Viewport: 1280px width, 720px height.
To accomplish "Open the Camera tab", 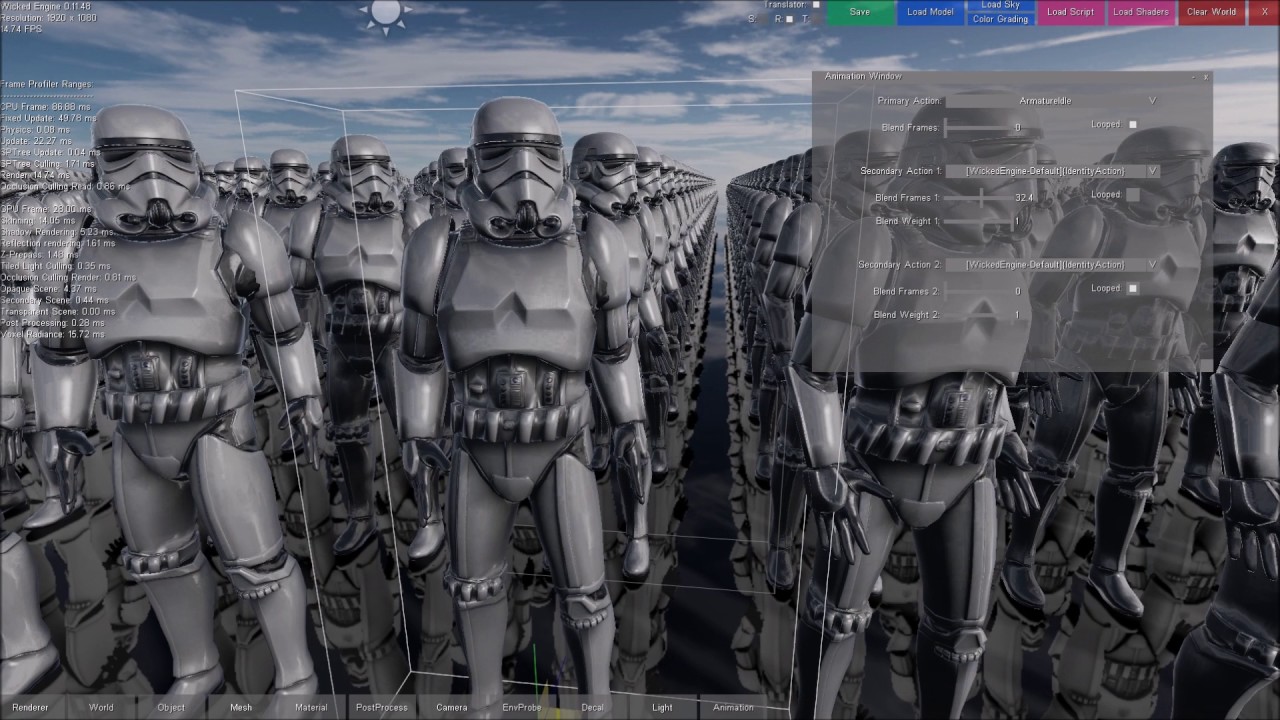I will coord(451,707).
